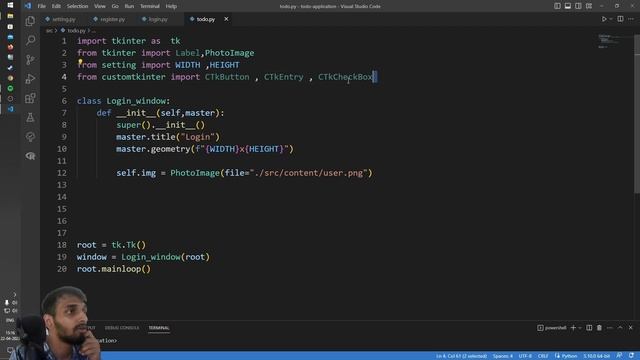The width and height of the screenshot is (640, 360).
Task: Click CTkEntry in the import line
Action: click(x=283, y=77)
